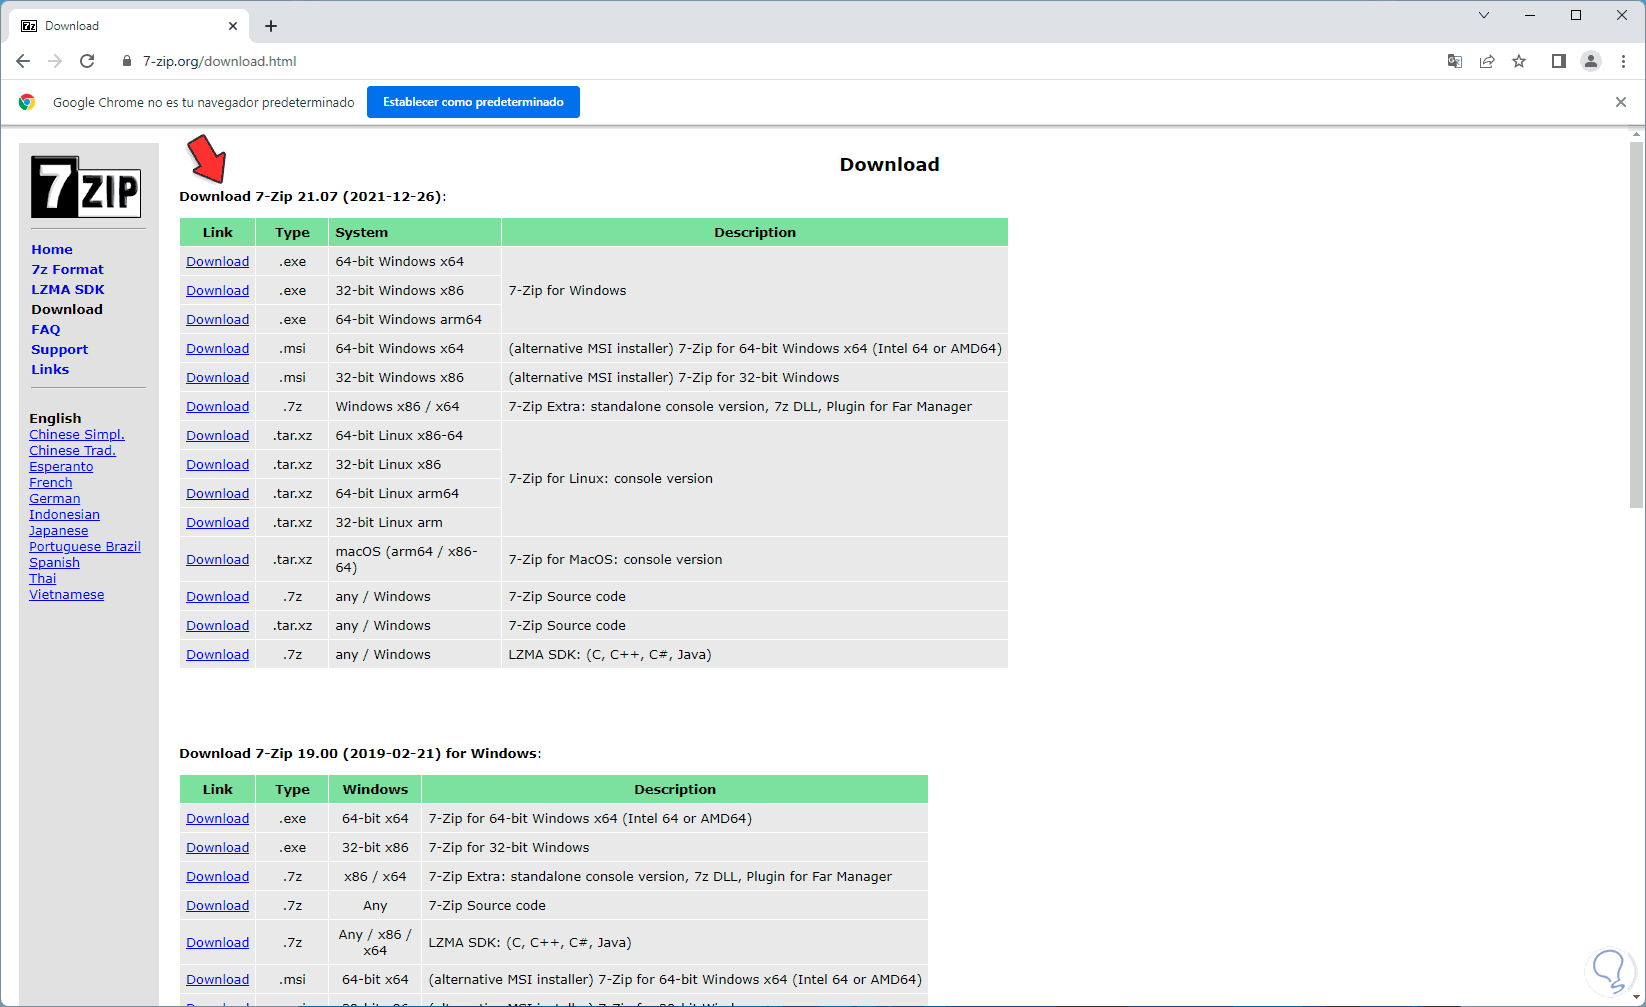Open the Chrome profile avatar
This screenshot has width=1646, height=1007.
pos(1591,61)
